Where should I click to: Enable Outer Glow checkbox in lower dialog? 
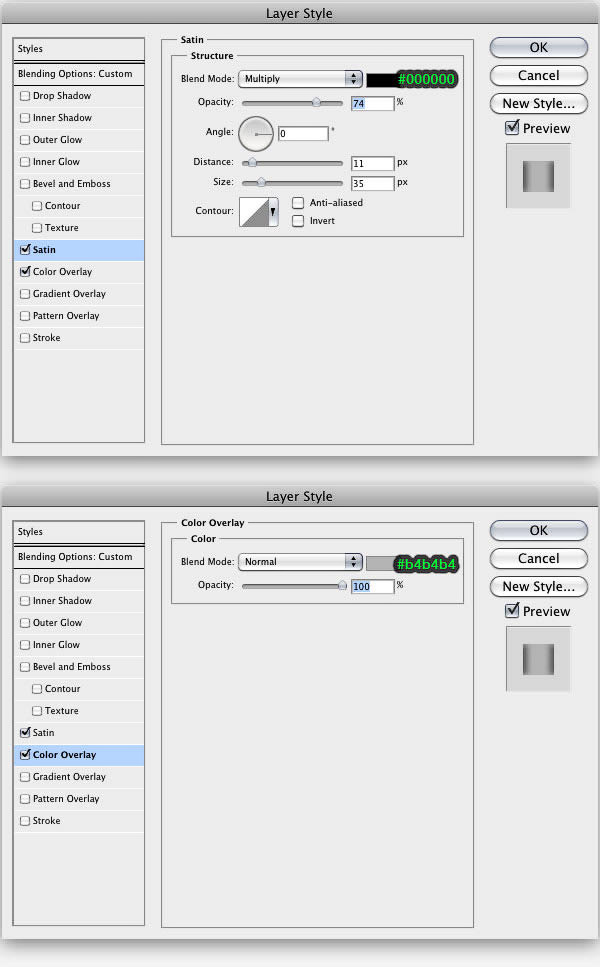(x=25, y=623)
